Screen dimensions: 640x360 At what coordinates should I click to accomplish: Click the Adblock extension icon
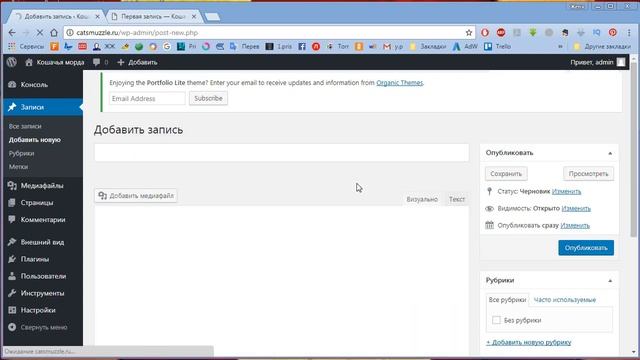pos(501,33)
